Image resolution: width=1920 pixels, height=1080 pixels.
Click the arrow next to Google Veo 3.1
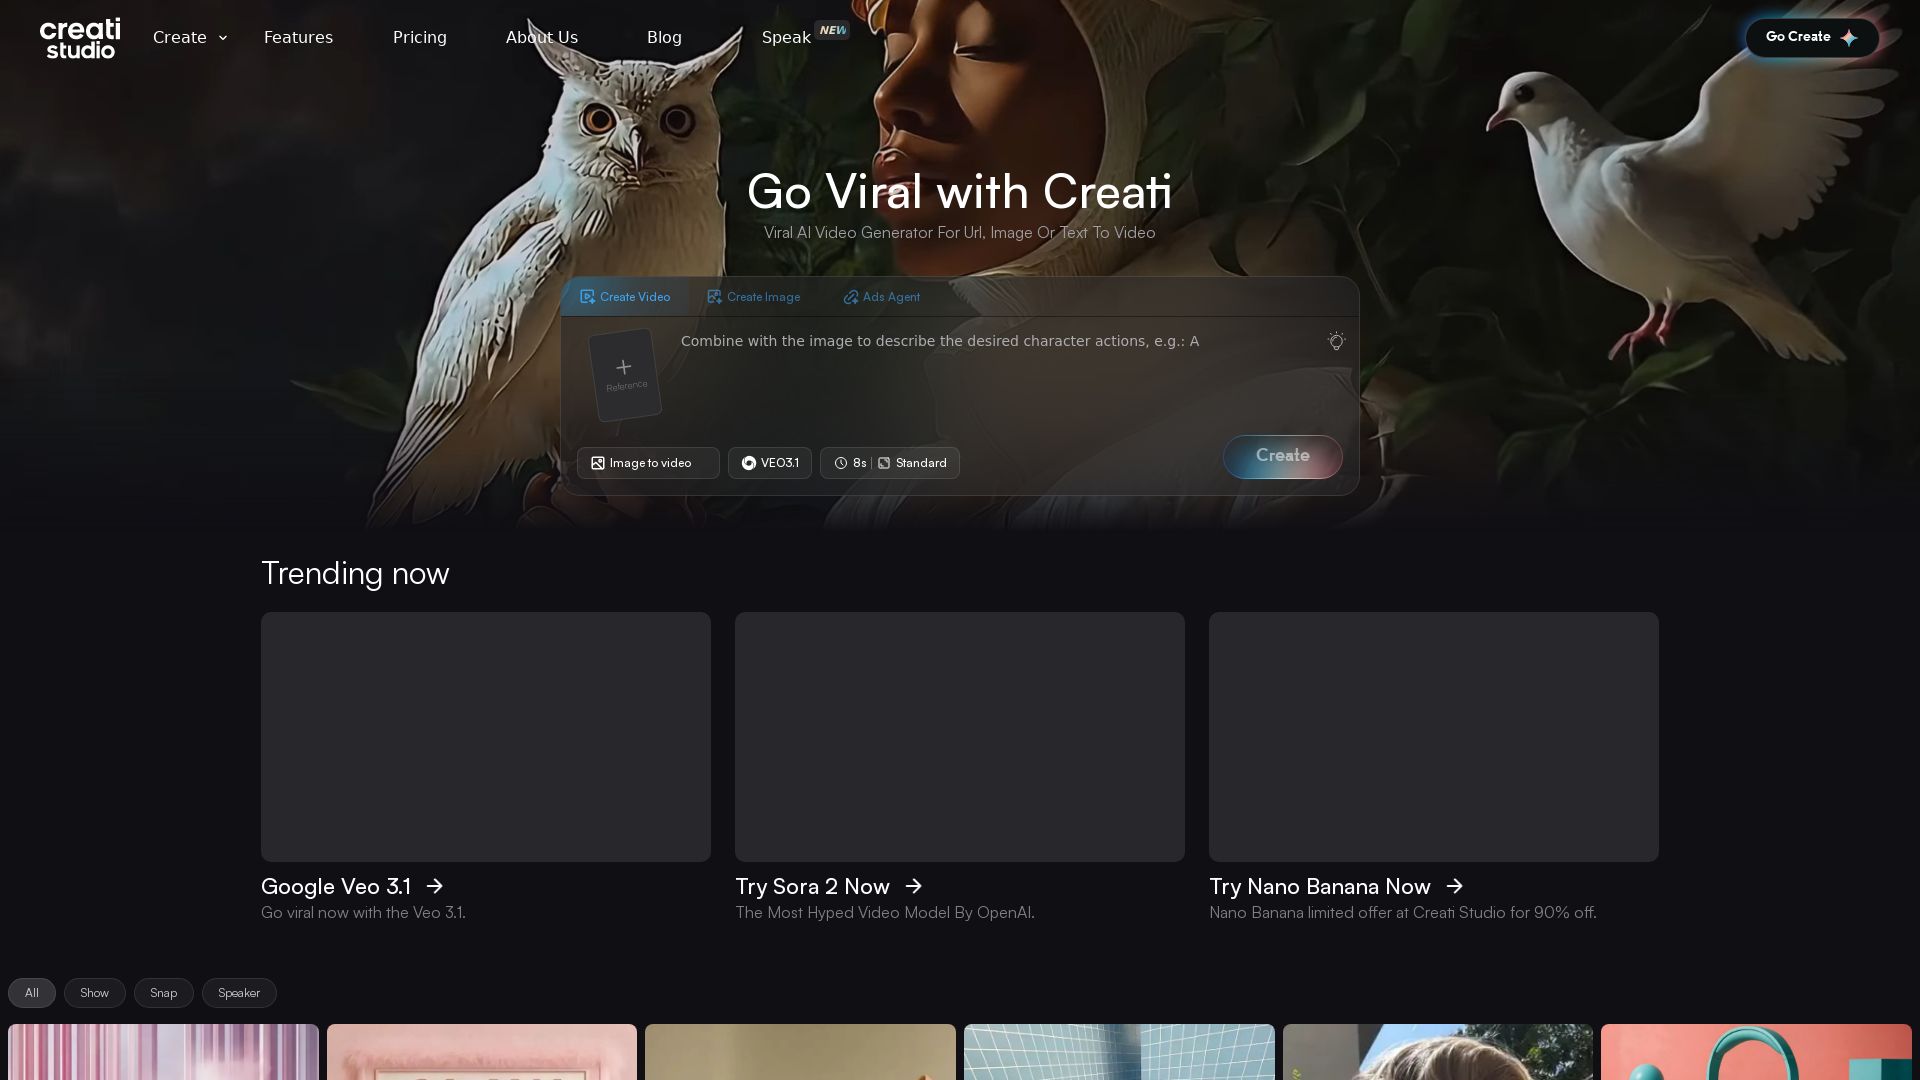pos(435,886)
